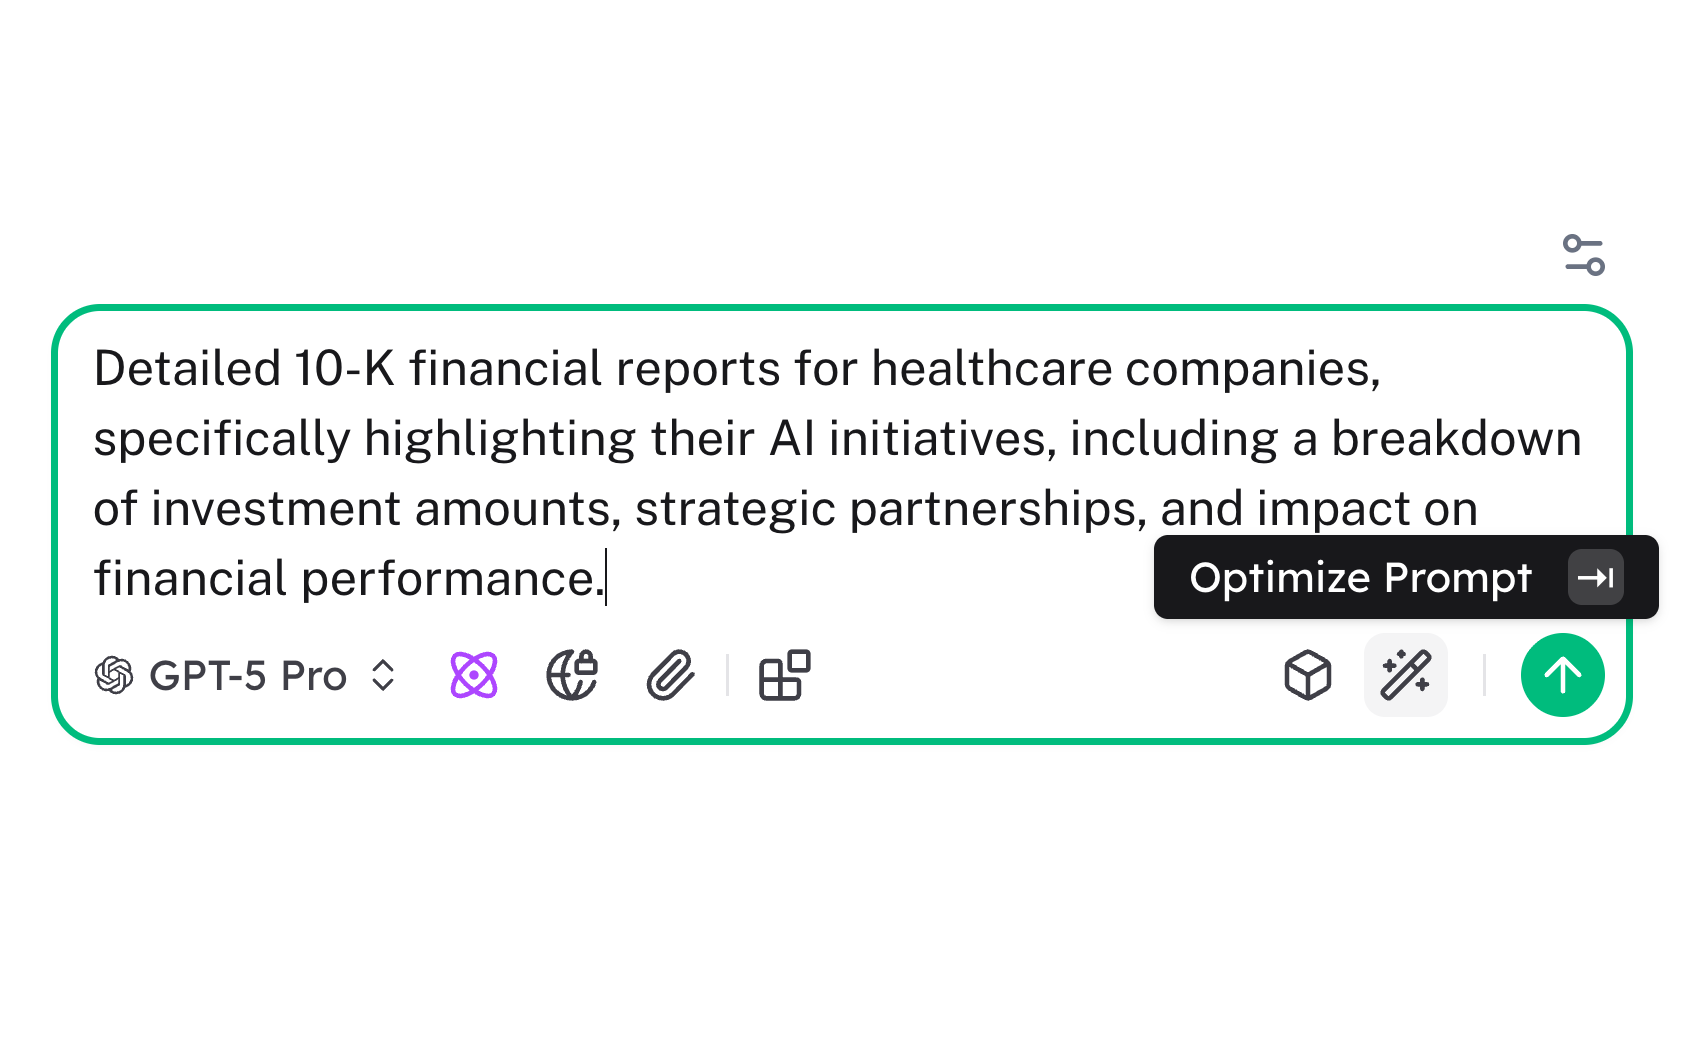1700x1050 pixels.
Task: Click the magic wand optimize icon
Action: (x=1405, y=675)
